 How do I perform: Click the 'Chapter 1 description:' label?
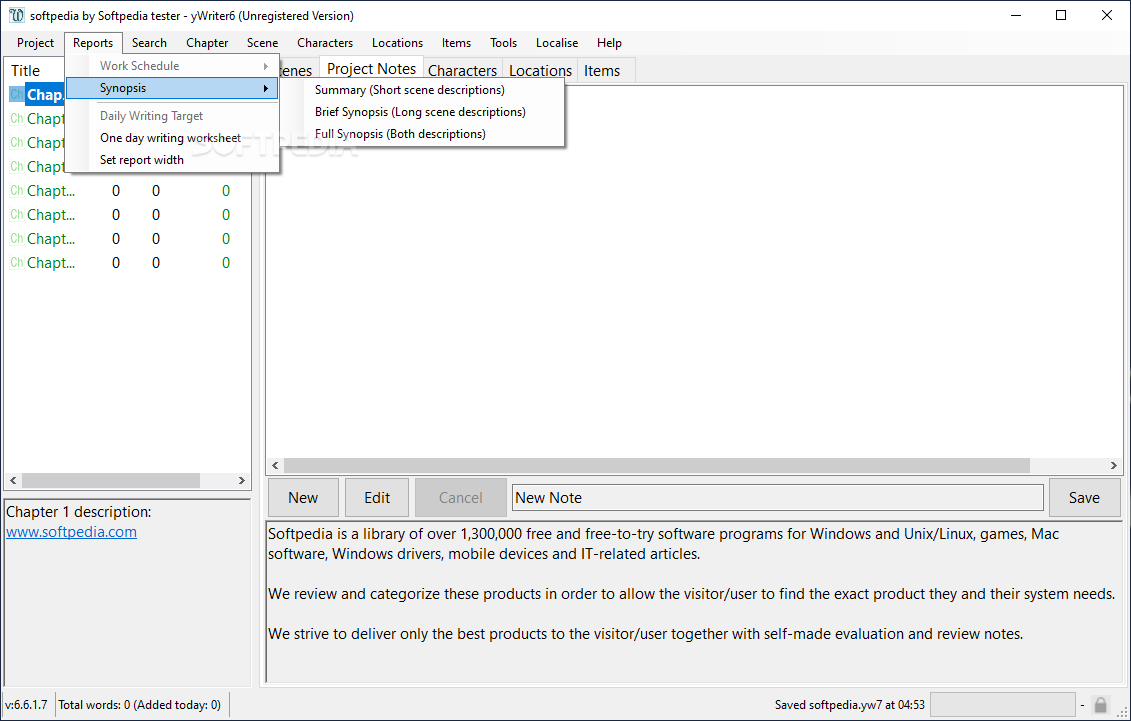coord(79,512)
